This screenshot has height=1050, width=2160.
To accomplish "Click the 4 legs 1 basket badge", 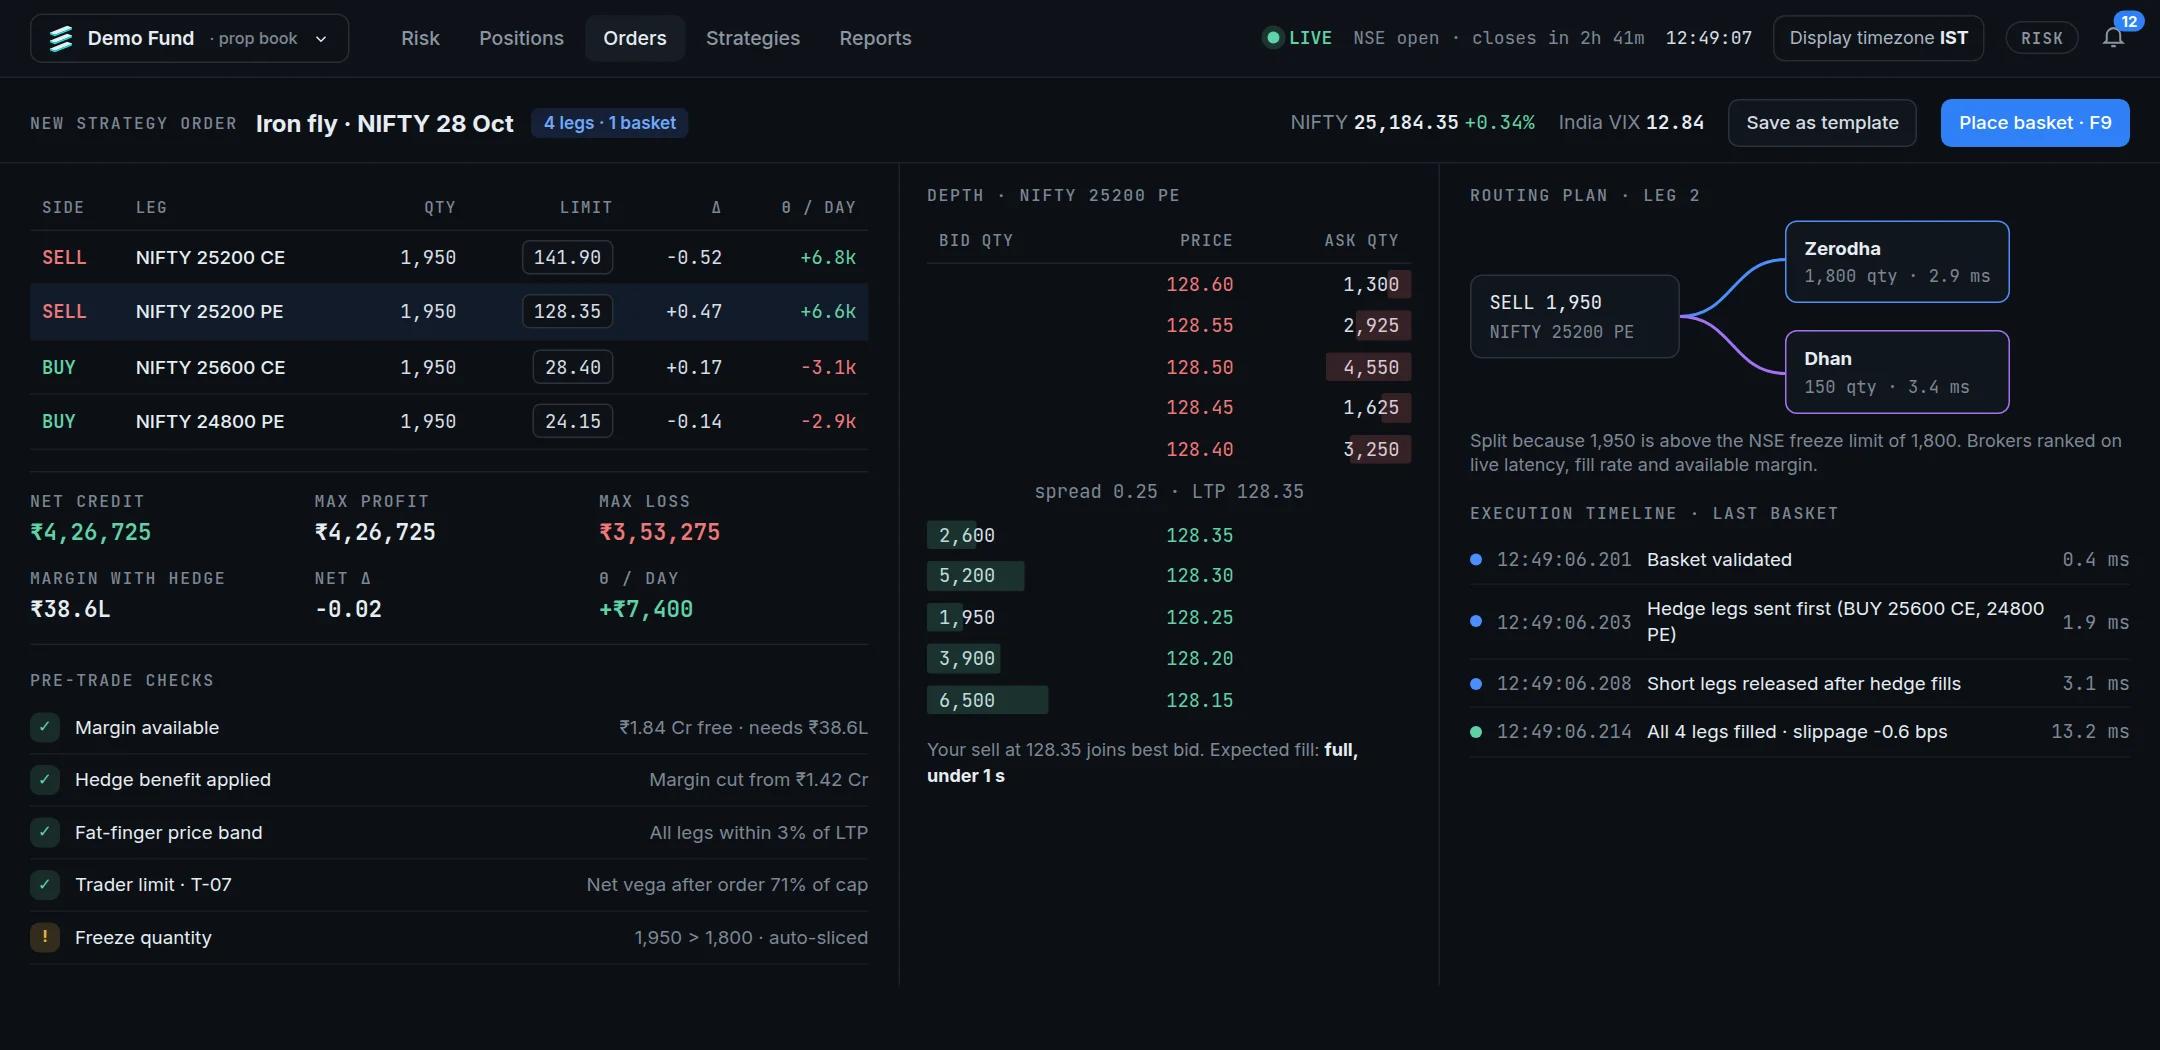I will (609, 123).
